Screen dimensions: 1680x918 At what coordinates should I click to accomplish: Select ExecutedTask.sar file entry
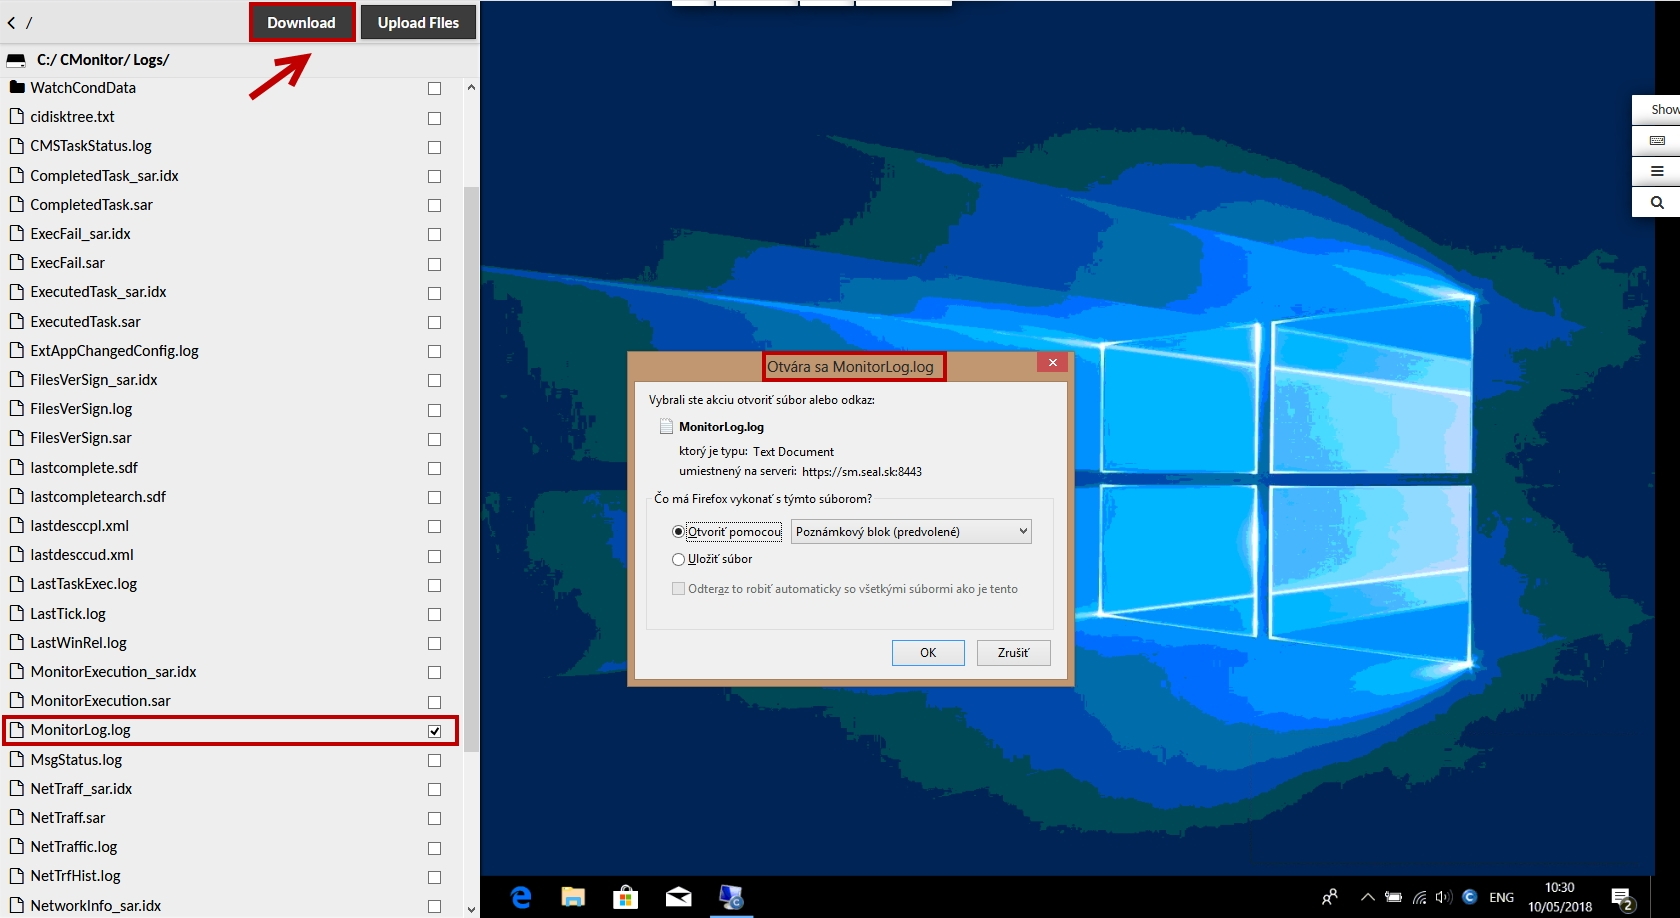coord(85,322)
